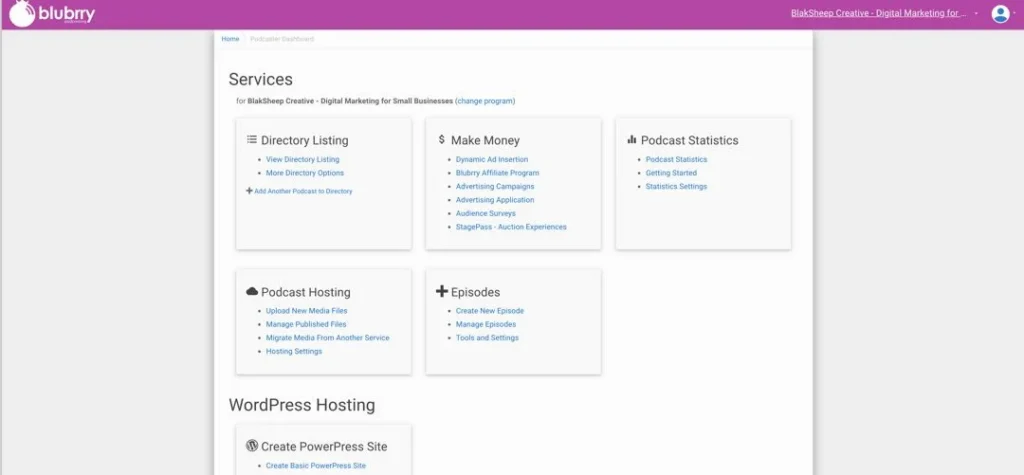Click Create New Episode
The height and width of the screenshot is (475, 1024).
490,311
